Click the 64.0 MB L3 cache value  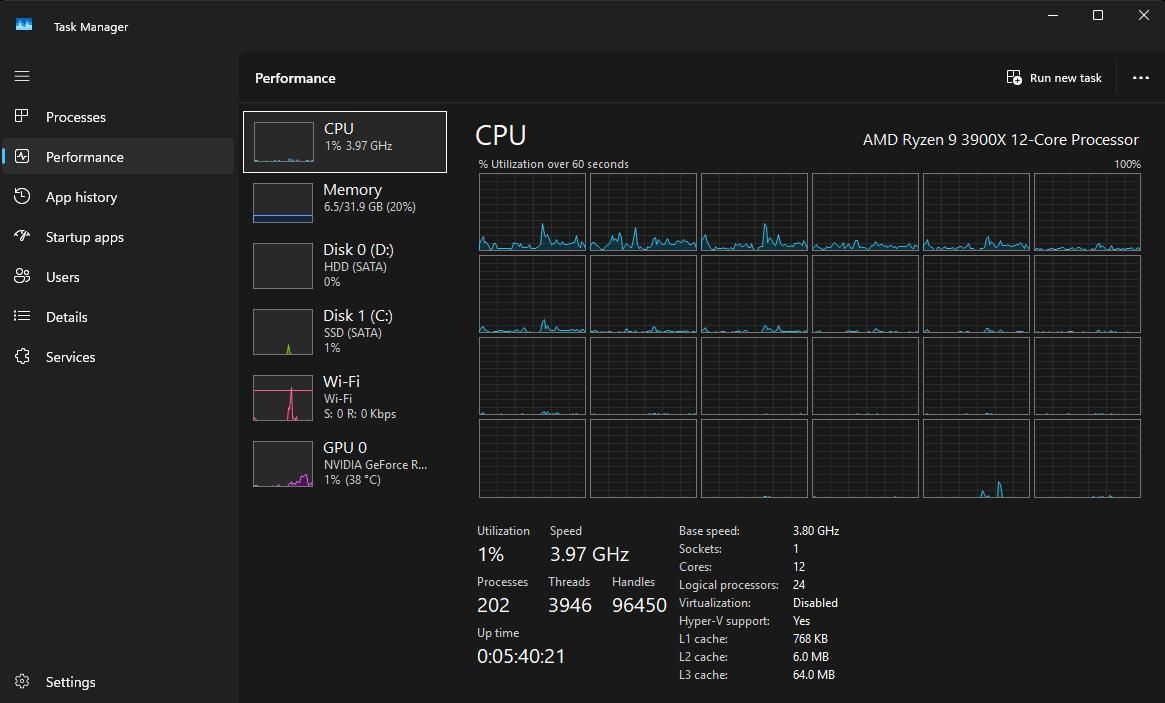(x=814, y=675)
